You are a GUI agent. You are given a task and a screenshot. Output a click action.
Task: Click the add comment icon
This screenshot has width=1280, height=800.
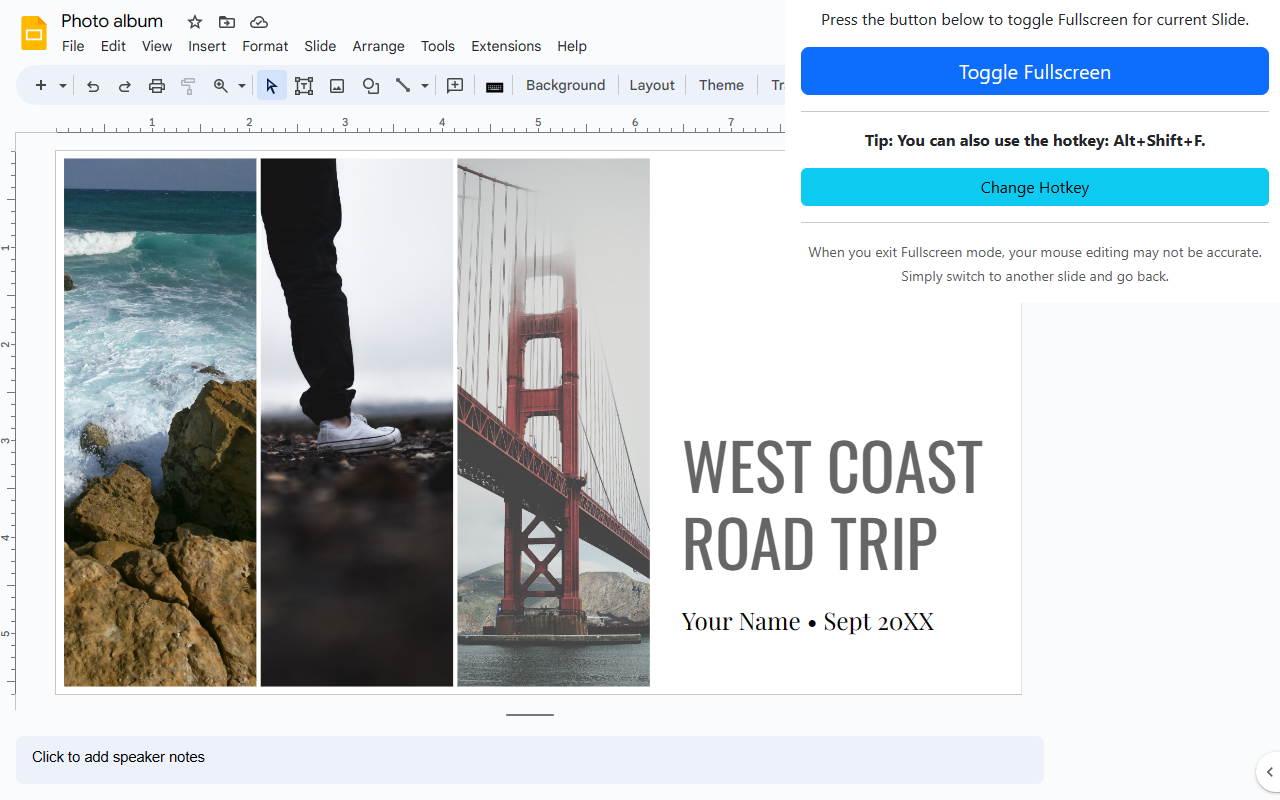455,86
